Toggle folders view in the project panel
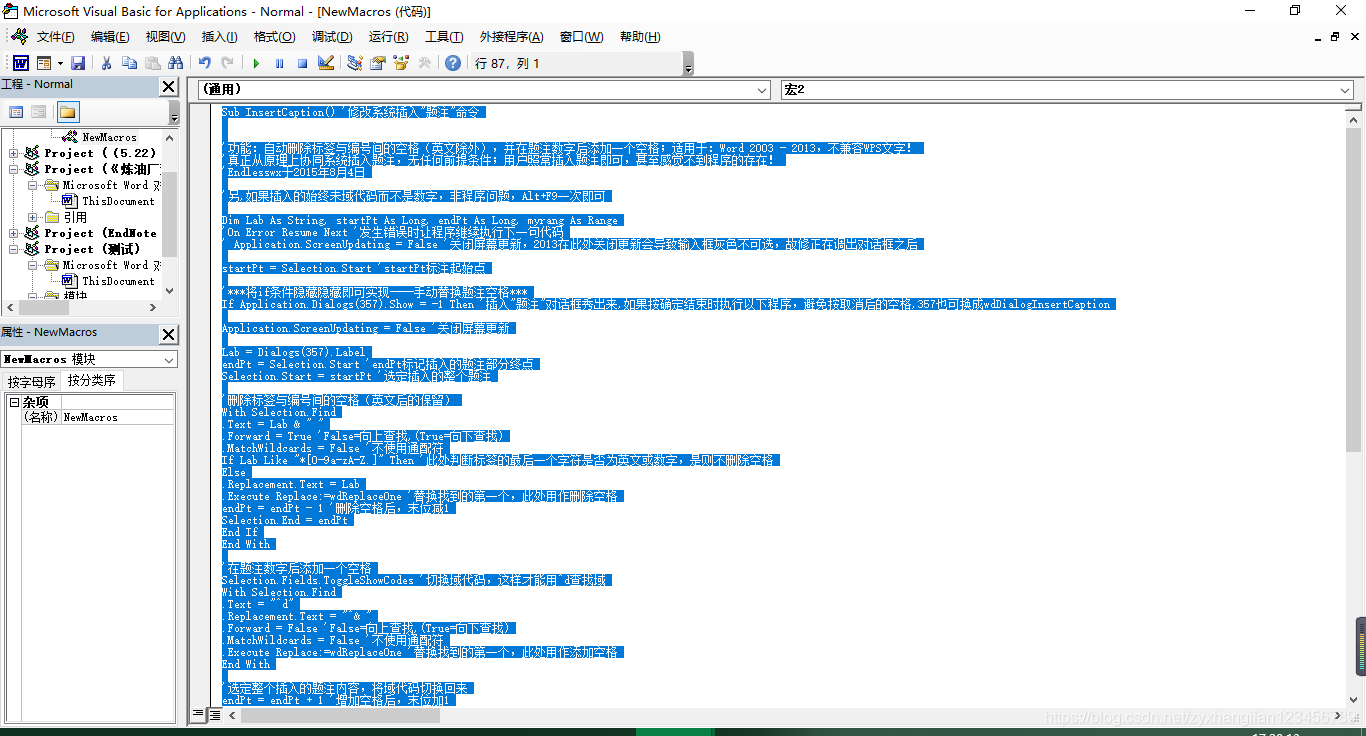Image resolution: width=1366 pixels, height=736 pixels. (x=67, y=112)
